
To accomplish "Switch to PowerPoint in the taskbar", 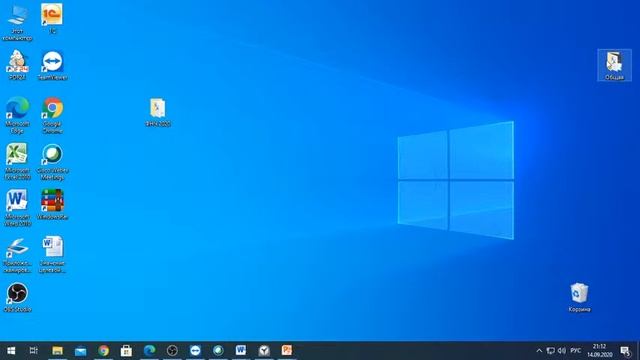I will point(287,351).
